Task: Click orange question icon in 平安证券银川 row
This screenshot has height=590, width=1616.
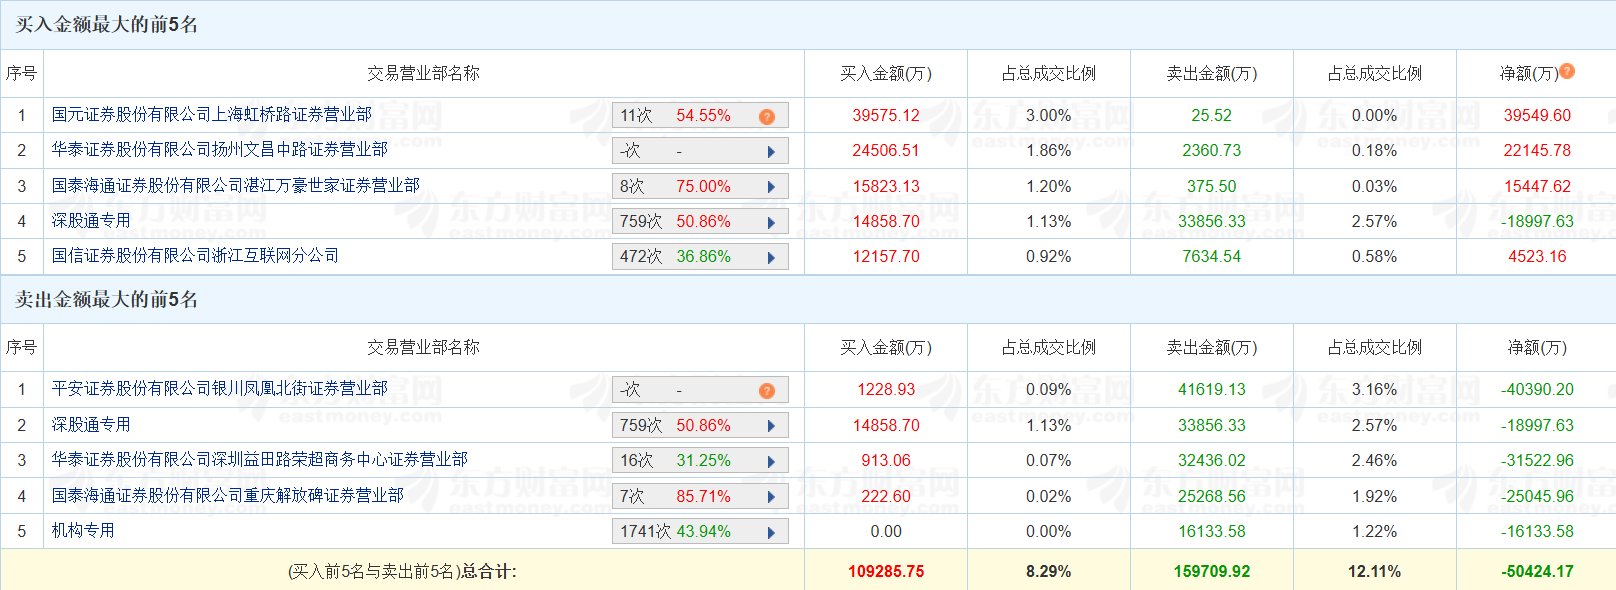Action: (x=767, y=391)
